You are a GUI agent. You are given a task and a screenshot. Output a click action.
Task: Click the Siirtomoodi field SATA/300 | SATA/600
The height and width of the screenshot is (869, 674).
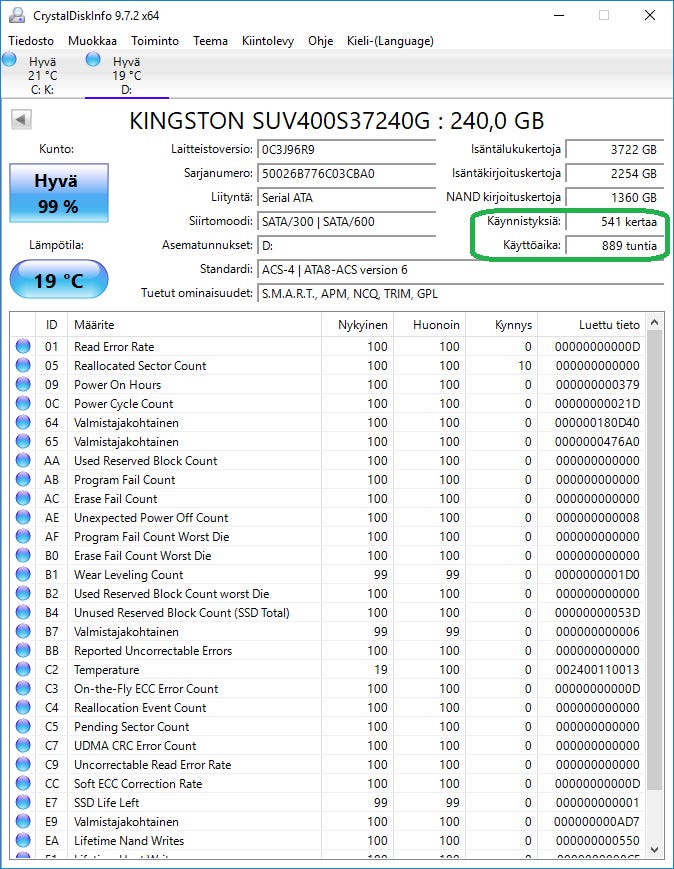(346, 222)
